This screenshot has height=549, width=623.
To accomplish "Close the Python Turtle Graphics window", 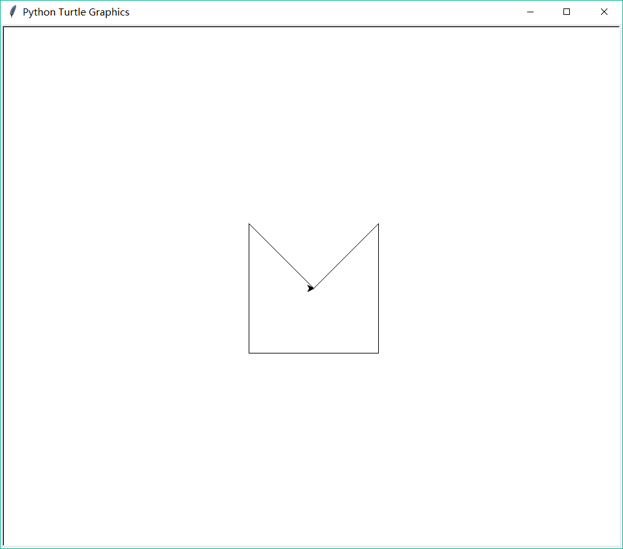I will pyautogui.click(x=604, y=12).
